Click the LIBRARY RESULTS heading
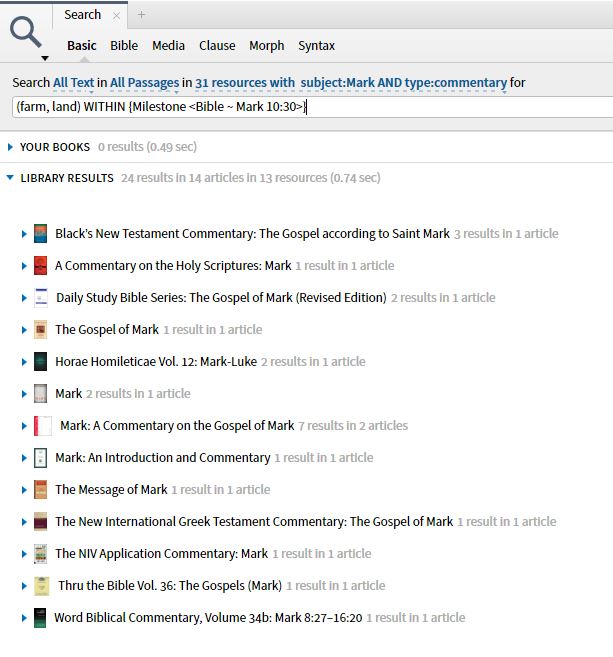Image resolution: width=613 pixels, height=657 pixels. coord(67,178)
